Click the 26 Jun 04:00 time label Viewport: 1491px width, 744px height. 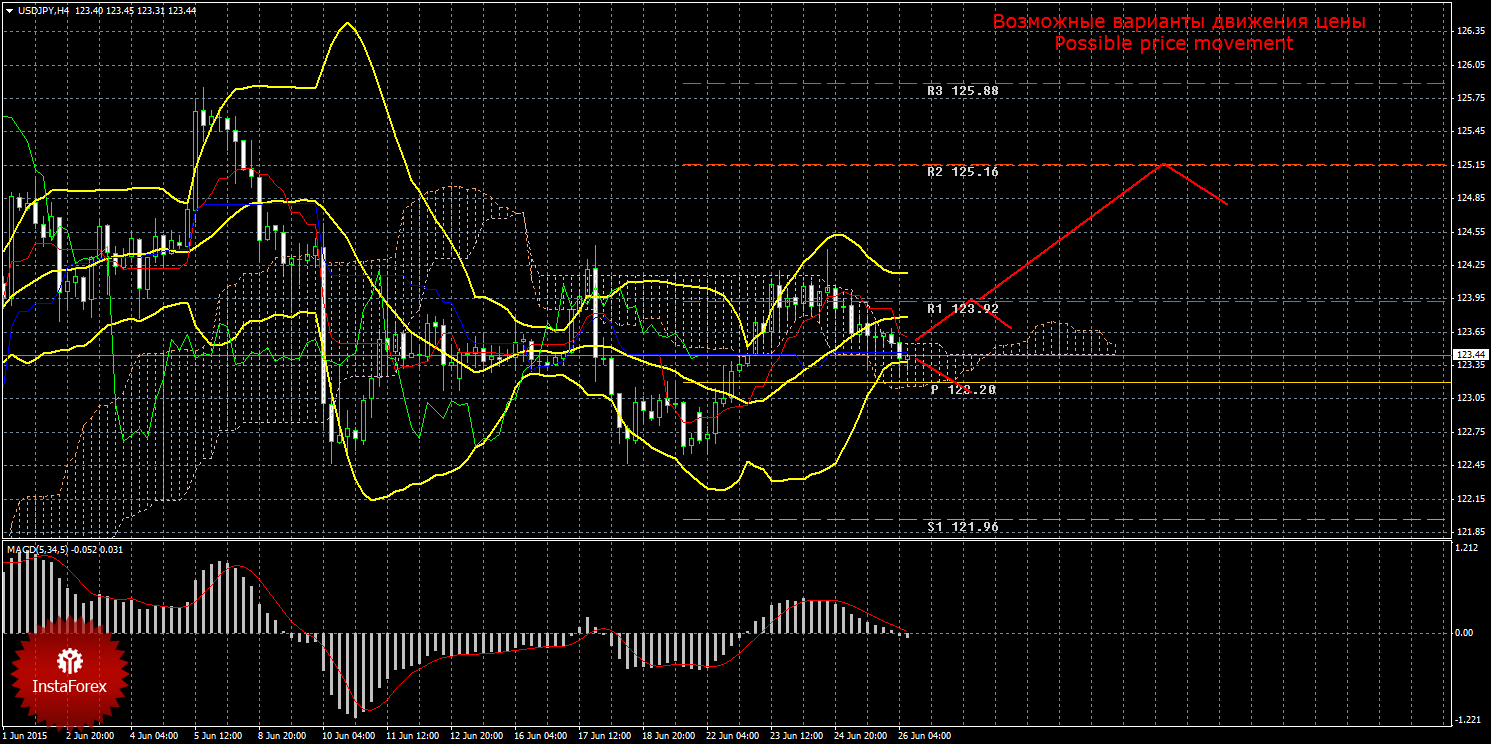[x=924, y=736]
